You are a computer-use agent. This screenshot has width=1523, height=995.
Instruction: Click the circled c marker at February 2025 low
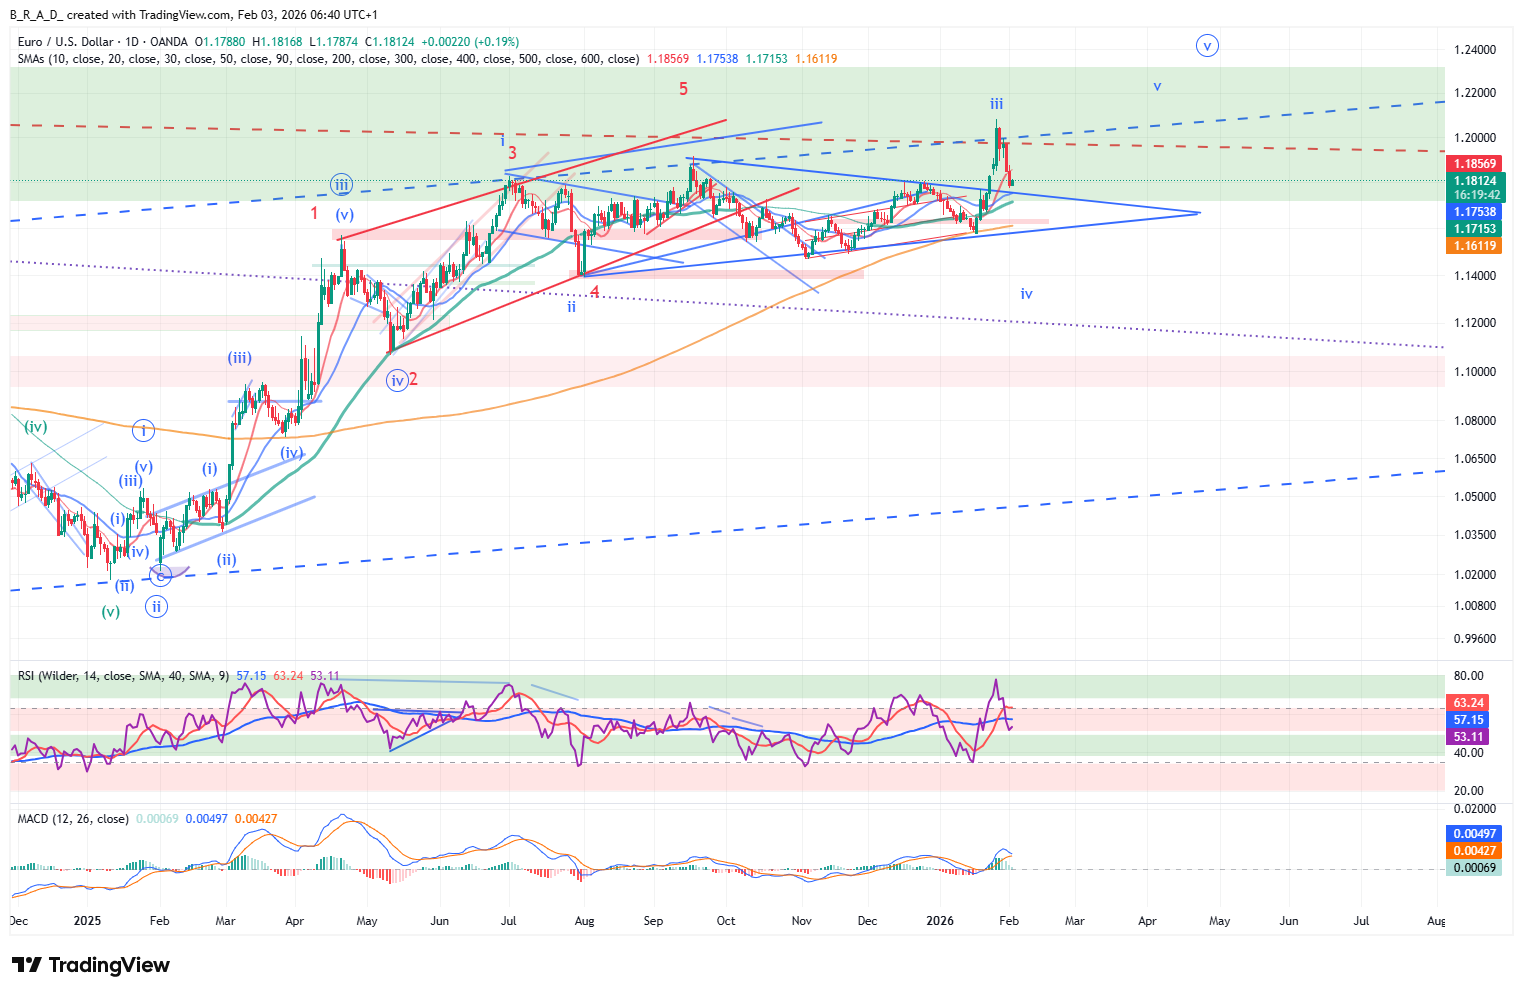pyautogui.click(x=160, y=574)
